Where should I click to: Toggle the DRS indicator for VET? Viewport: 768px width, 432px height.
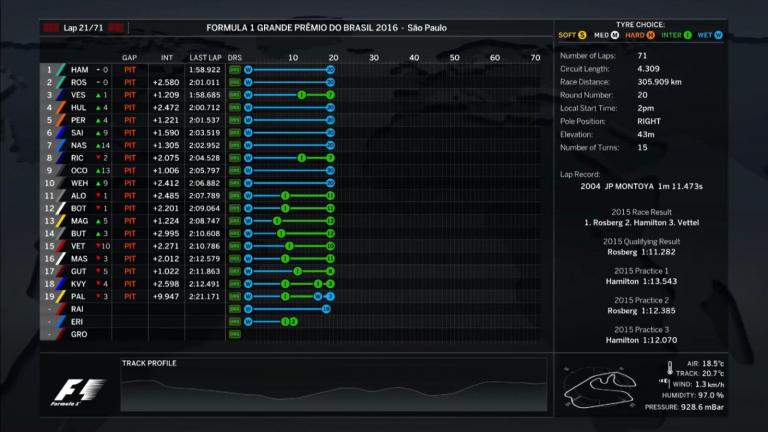(234, 245)
